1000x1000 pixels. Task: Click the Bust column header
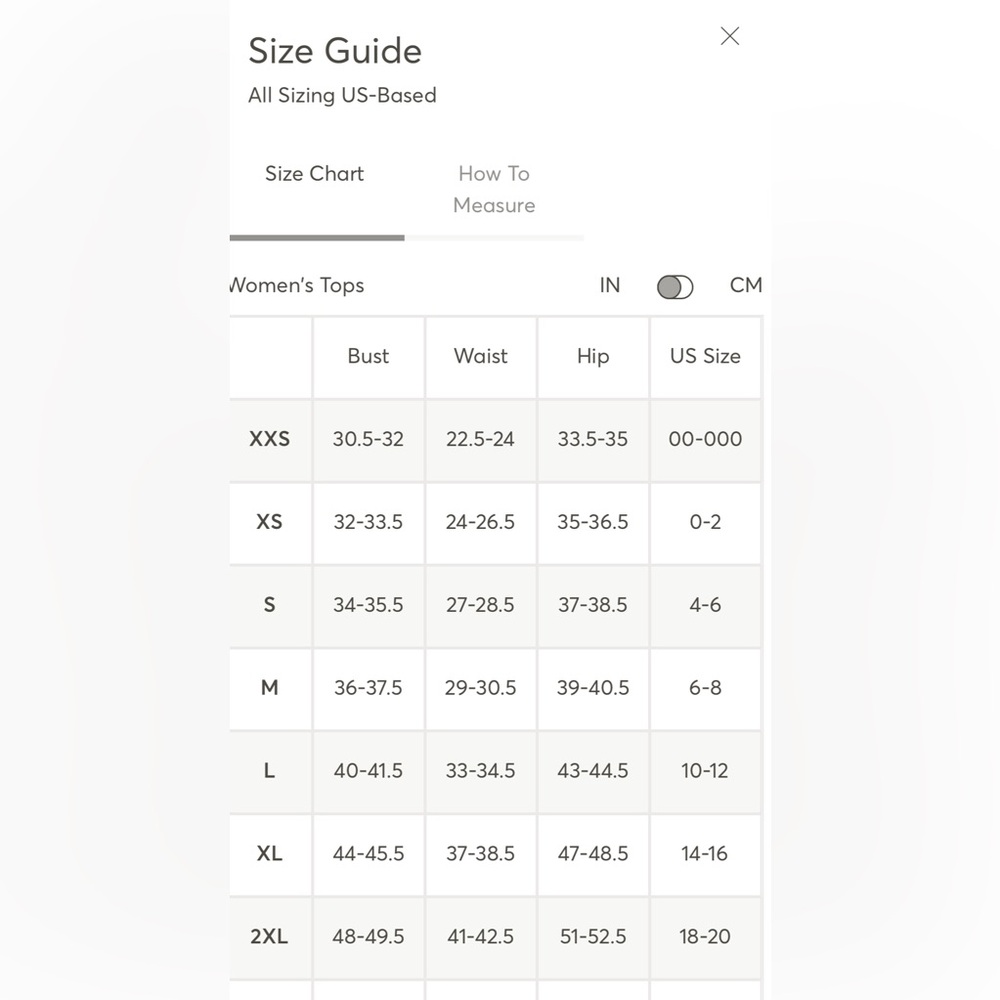tap(368, 356)
